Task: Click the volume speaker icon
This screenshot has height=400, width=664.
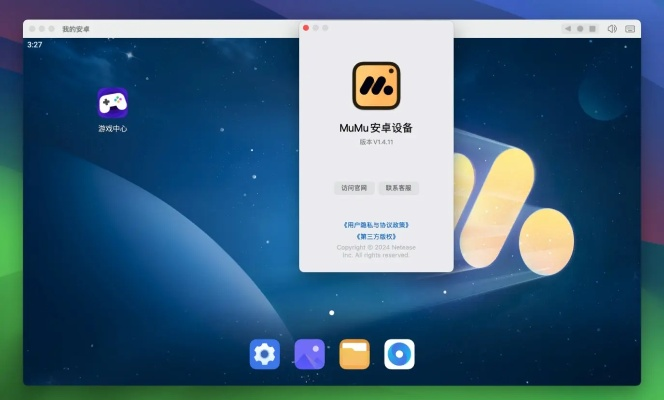Action: (612, 29)
